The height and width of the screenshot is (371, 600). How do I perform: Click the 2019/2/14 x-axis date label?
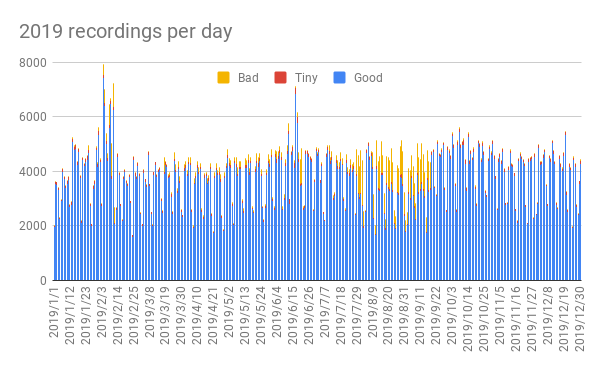click(x=117, y=315)
